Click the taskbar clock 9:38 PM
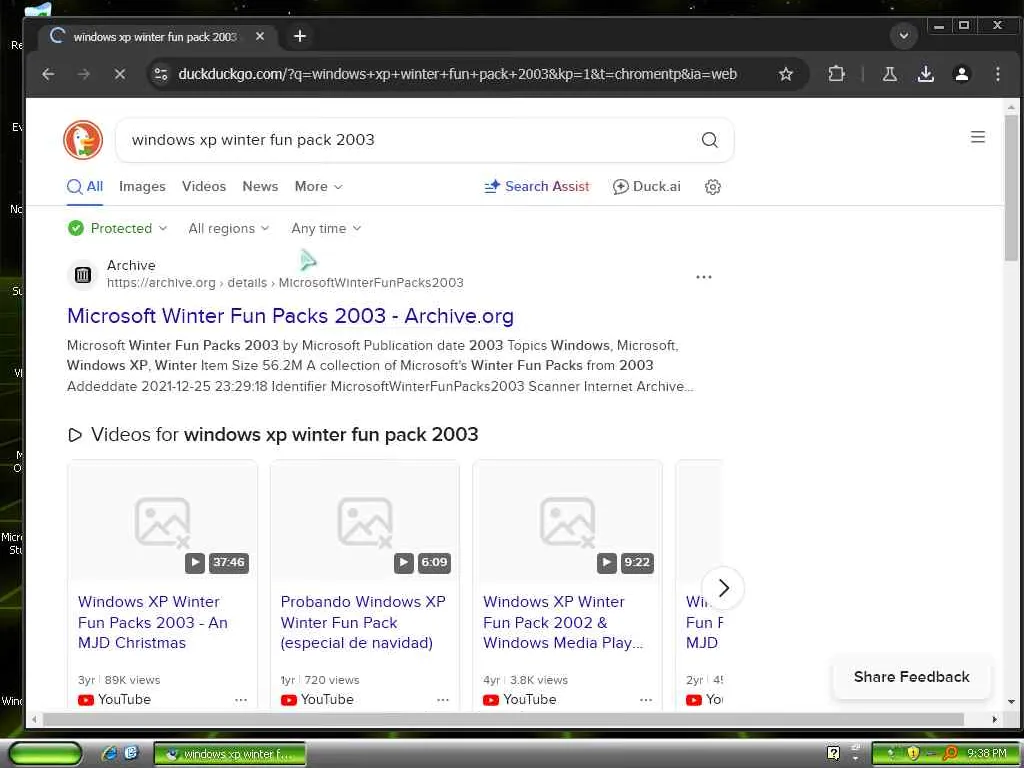 click(986, 754)
